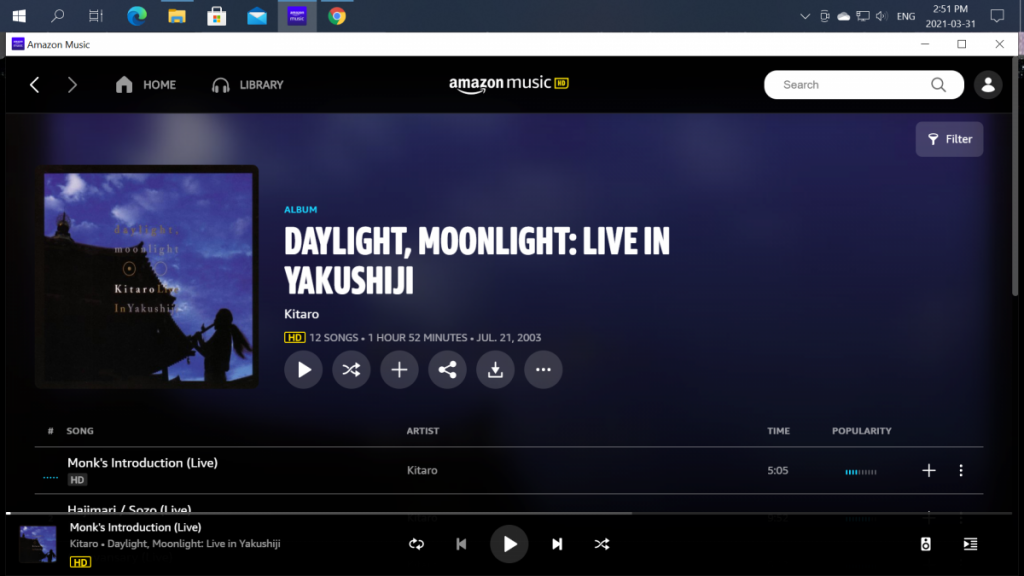
Task: Open File Explorer from the taskbar
Action: (176, 16)
